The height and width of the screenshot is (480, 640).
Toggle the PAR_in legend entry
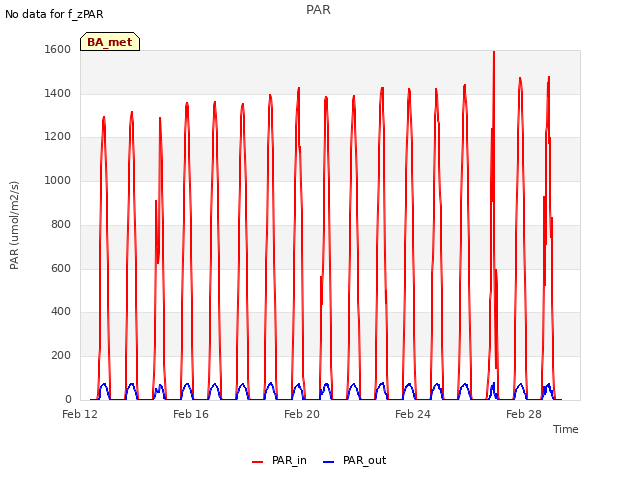coord(279,460)
